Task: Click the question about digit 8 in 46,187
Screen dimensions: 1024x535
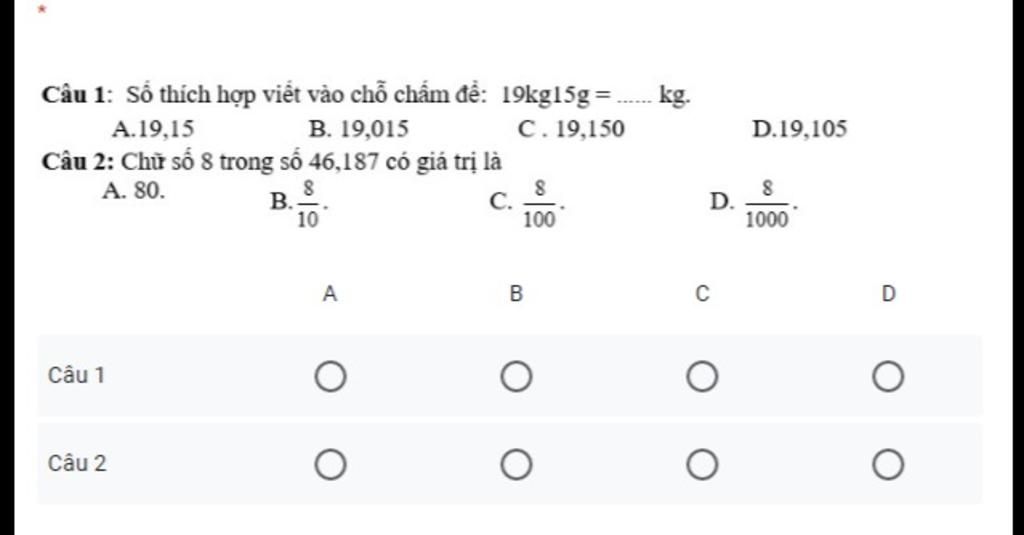Action: tap(272, 161)
